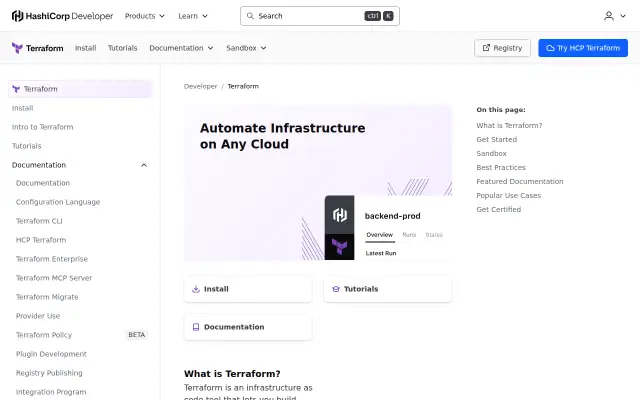Jump to Get Certified section

[498, 209]
